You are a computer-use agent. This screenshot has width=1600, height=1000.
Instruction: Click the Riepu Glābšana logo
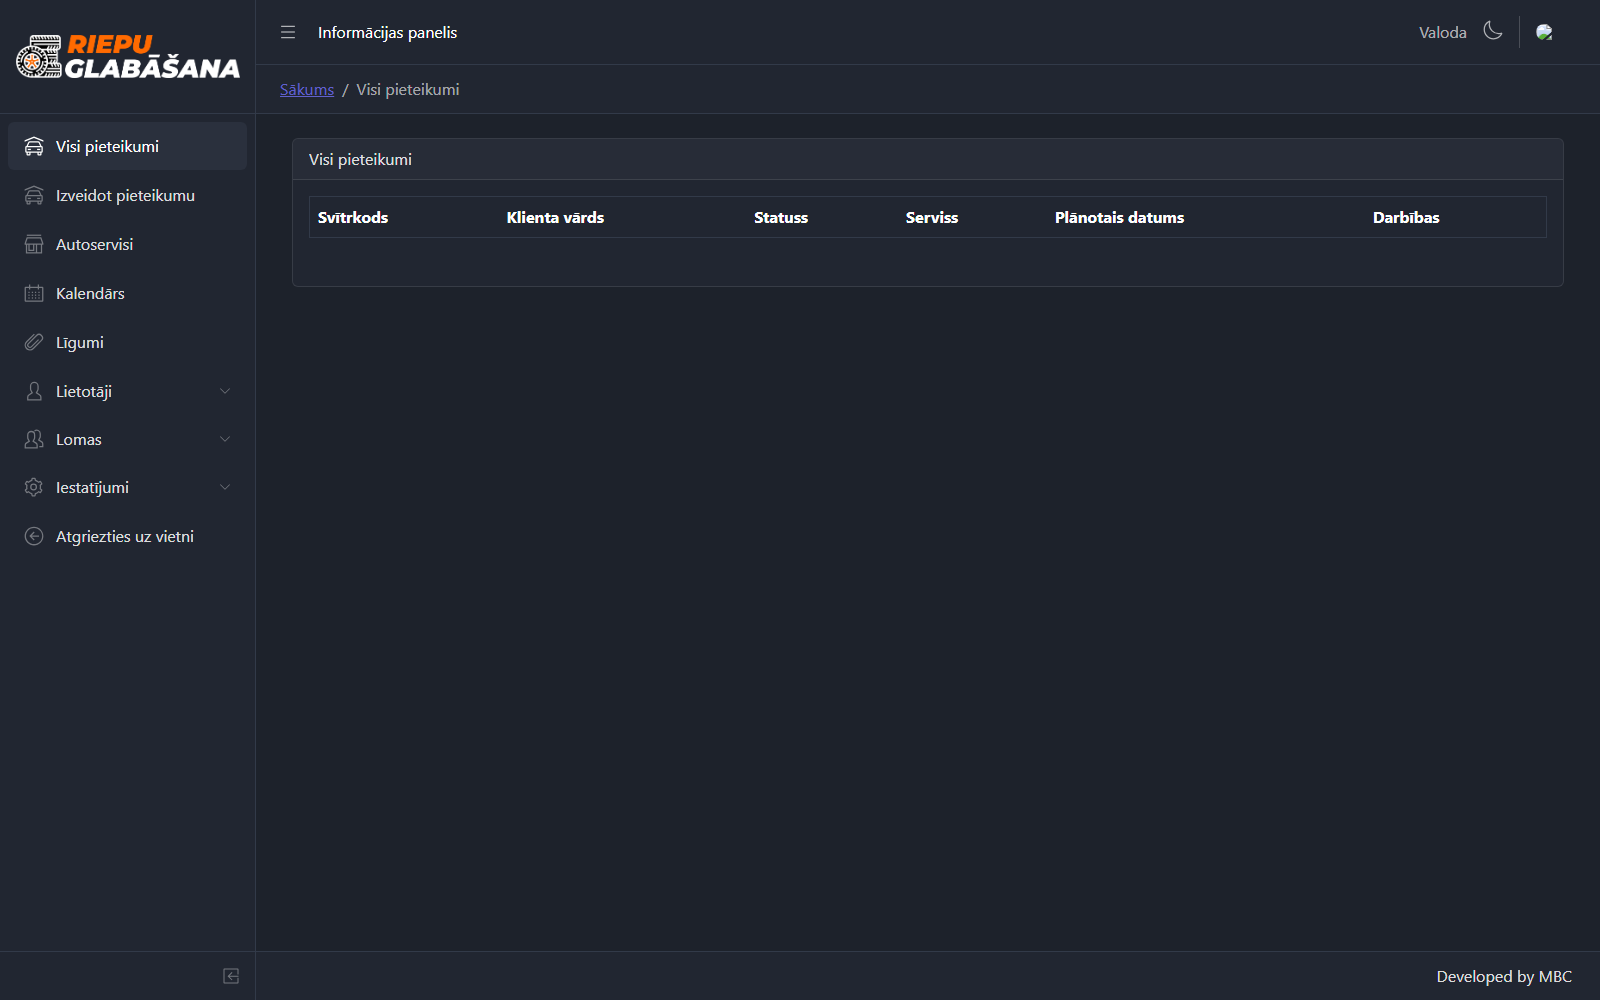[128, 57]
